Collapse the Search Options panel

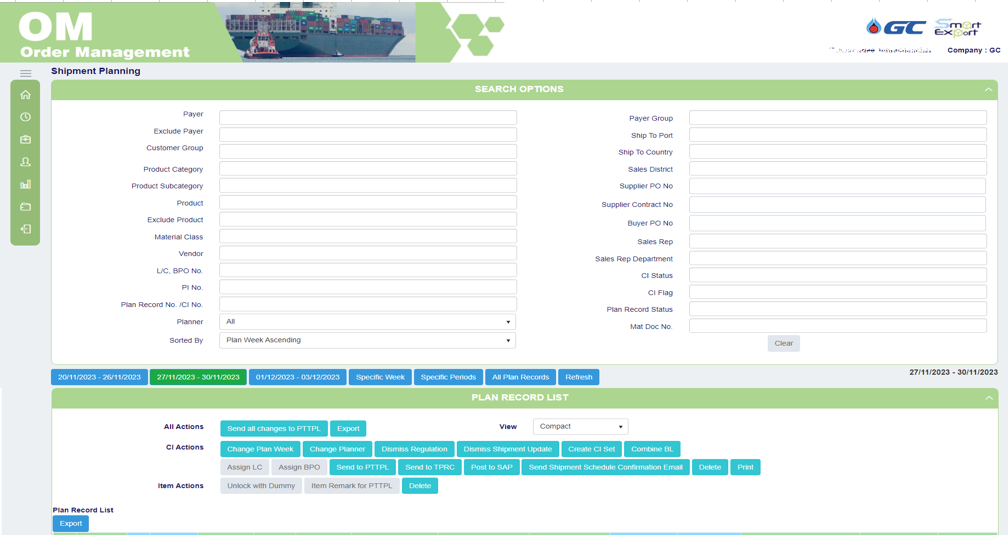(x=988, y=90)
